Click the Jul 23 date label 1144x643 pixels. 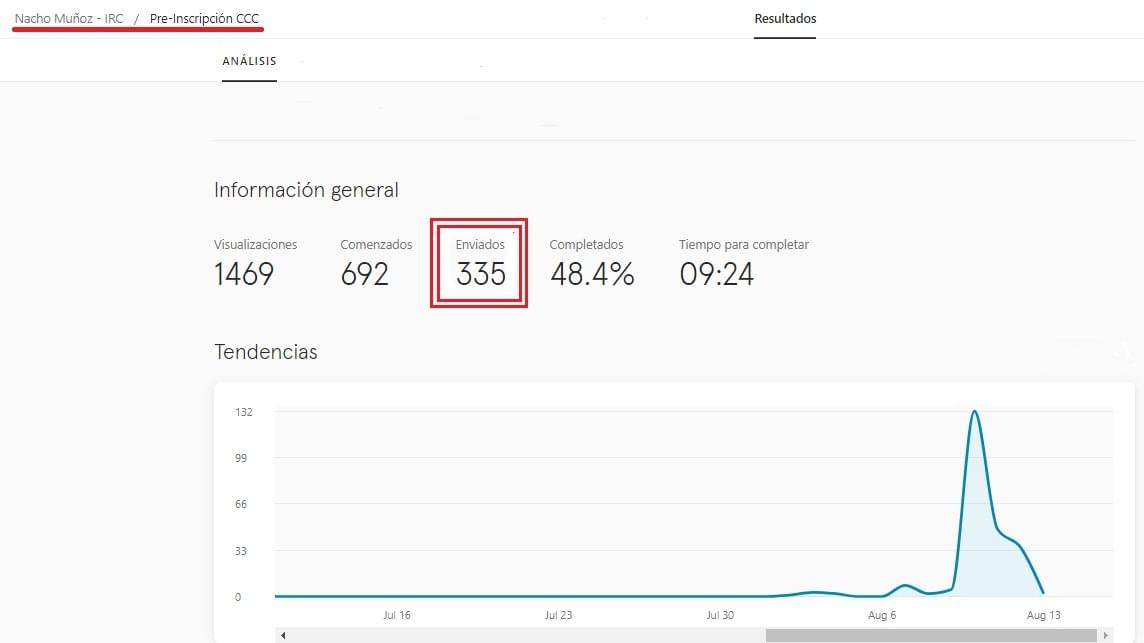558,615
